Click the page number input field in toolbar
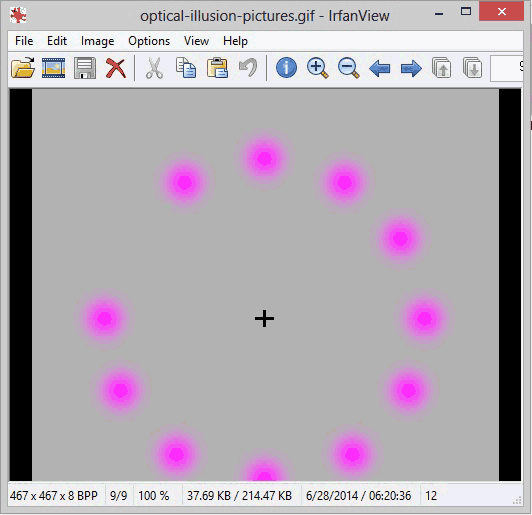The width and height of the screenshot is (532, 515). [507, 68]
